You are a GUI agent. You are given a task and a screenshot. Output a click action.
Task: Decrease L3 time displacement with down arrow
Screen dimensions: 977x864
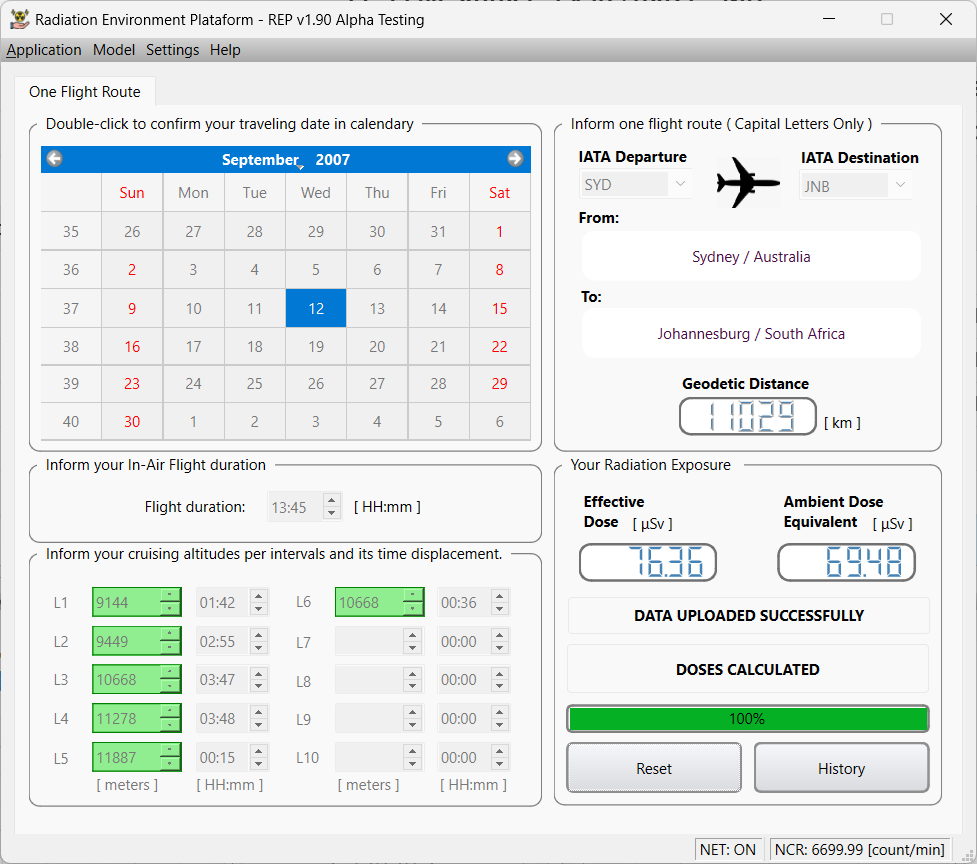point(258,686)
